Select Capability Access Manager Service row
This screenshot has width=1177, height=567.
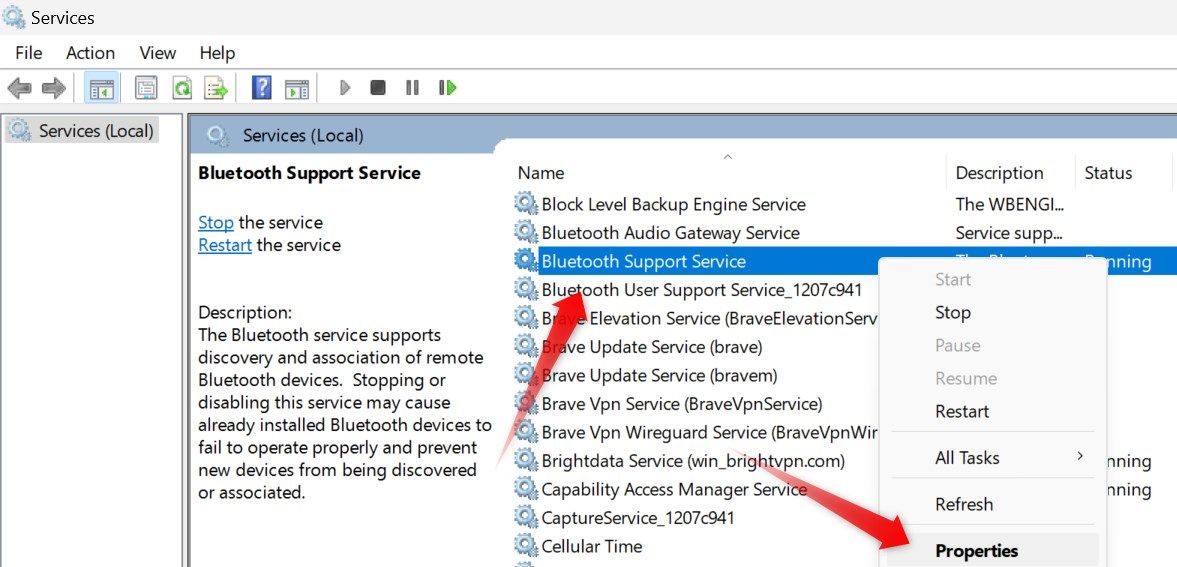point(673,490)
